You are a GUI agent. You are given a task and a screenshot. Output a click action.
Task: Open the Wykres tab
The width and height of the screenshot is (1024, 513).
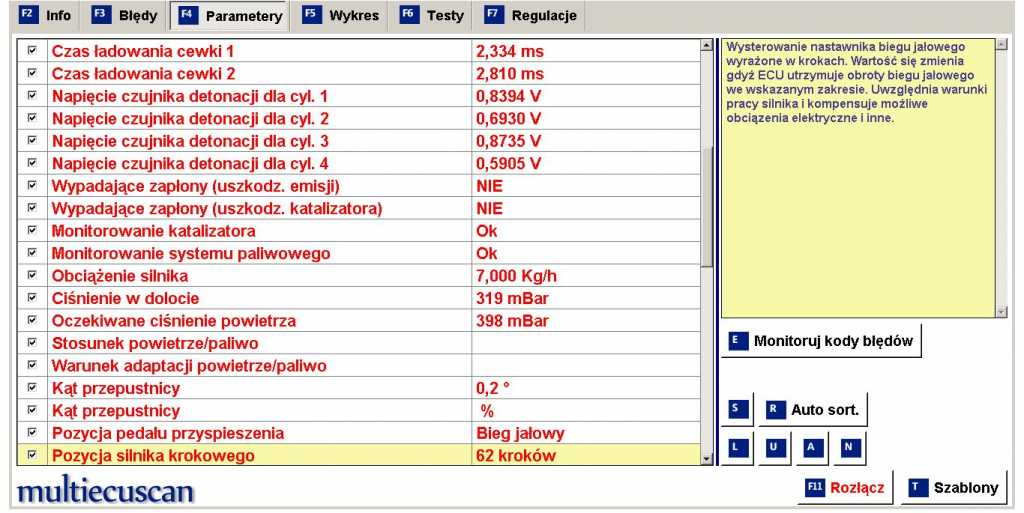342,16
